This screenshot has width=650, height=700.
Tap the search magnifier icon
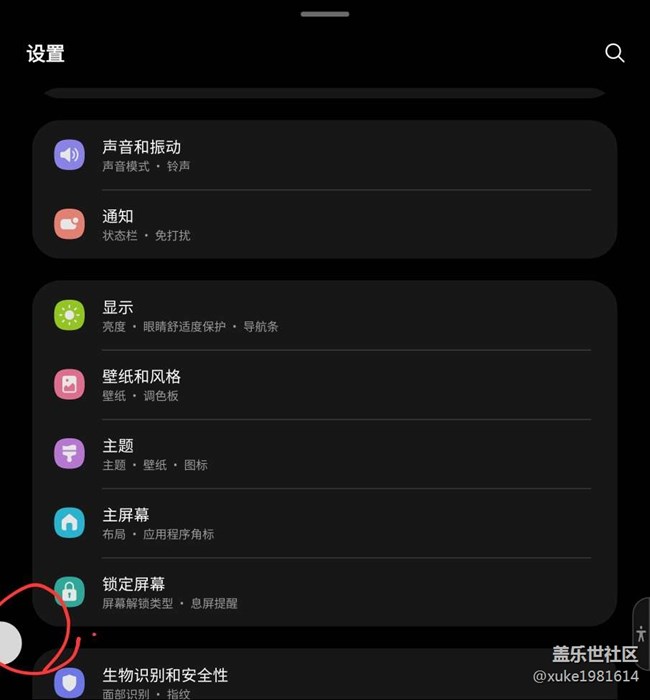pyautogui.click(x=614, y=53)
